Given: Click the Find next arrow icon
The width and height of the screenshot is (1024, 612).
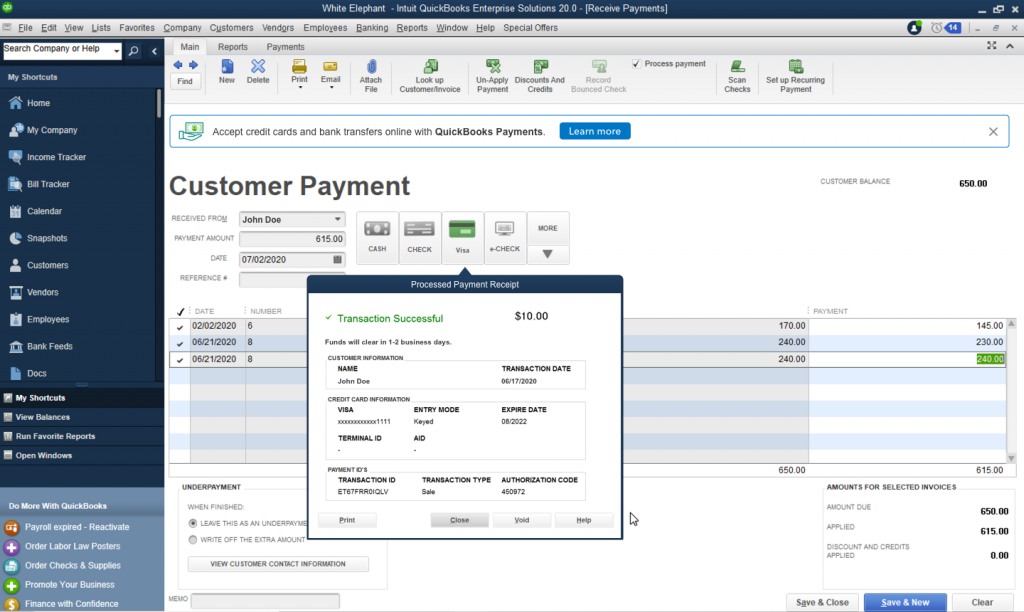Looking at the screenshot, I should pos(193,65).
